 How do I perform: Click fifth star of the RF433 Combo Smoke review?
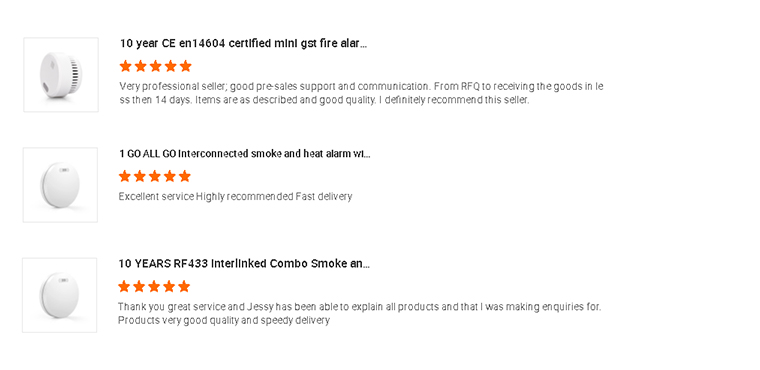[184, 286]
